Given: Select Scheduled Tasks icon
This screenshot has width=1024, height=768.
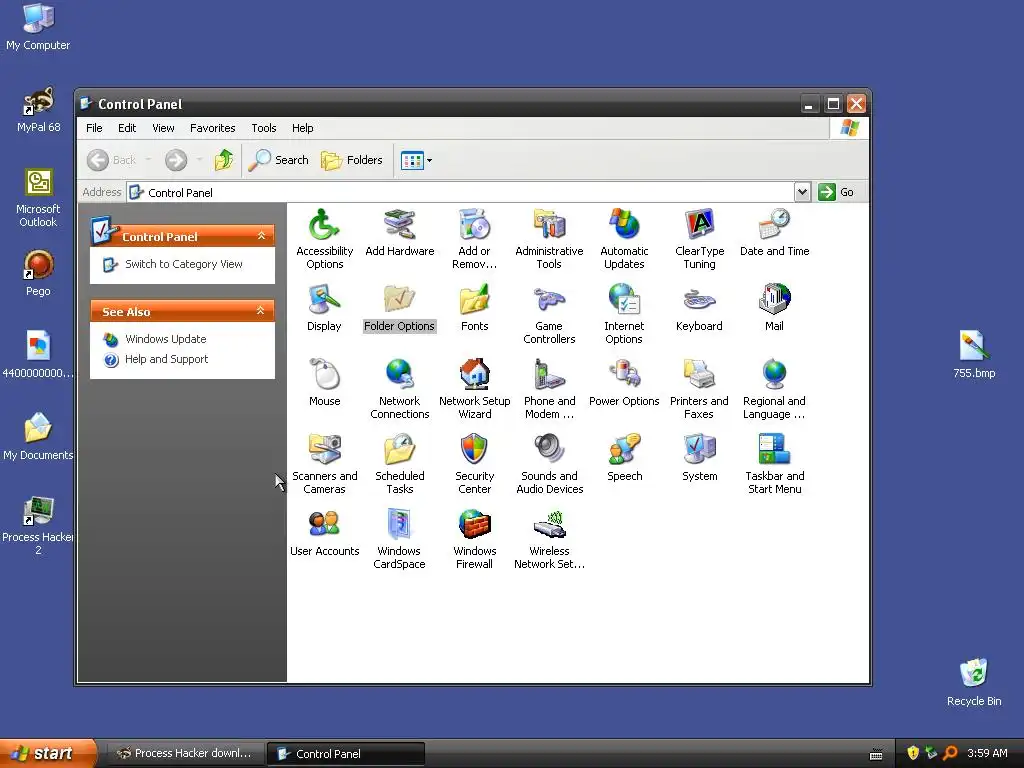Looking at the screenshot, I should click(x=399, y=451).
